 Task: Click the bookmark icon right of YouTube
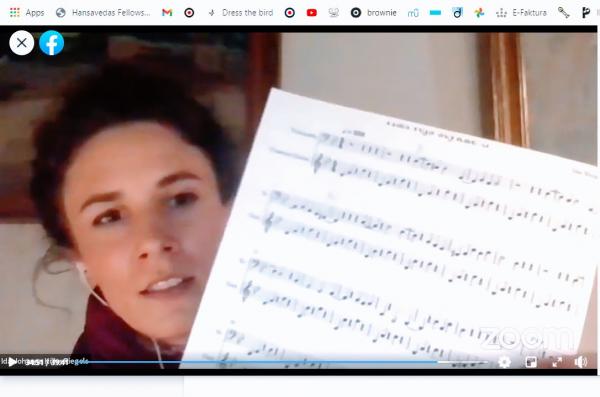click(x=334, y=13)
